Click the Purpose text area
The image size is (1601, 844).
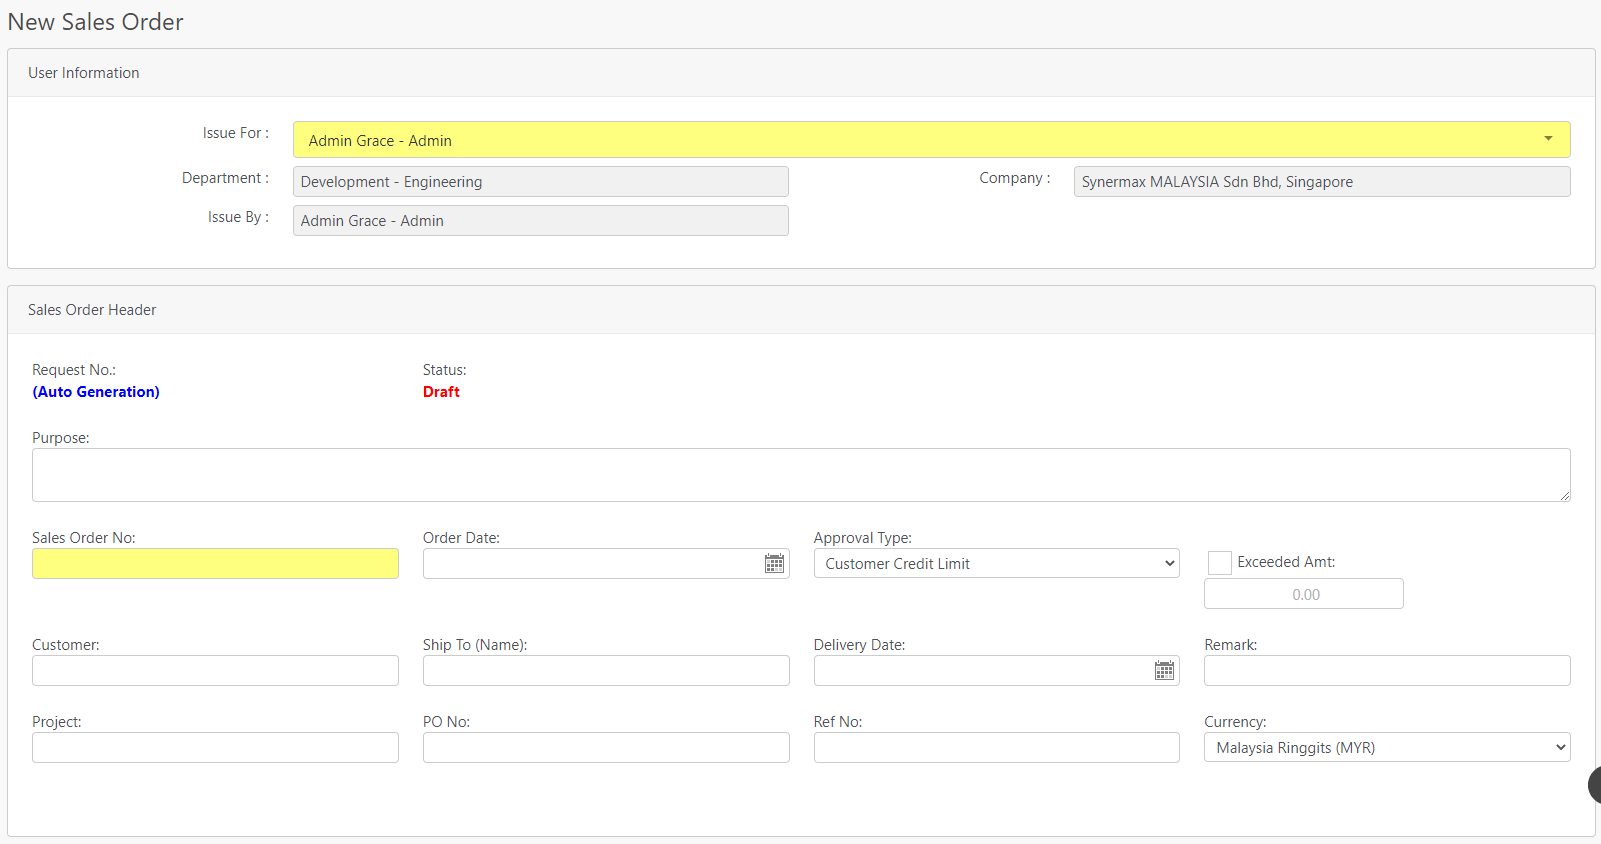point(801,475)
